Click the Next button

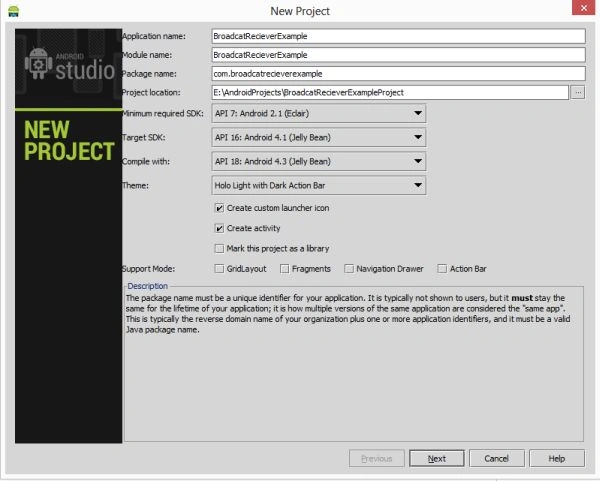click(437, 458)
